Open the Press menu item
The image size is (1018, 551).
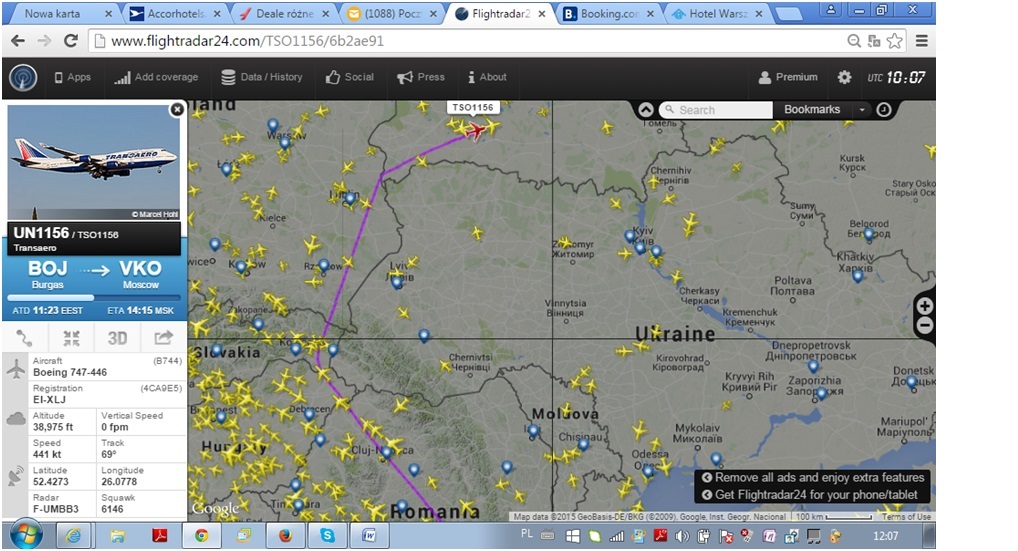tap(421, 77)
